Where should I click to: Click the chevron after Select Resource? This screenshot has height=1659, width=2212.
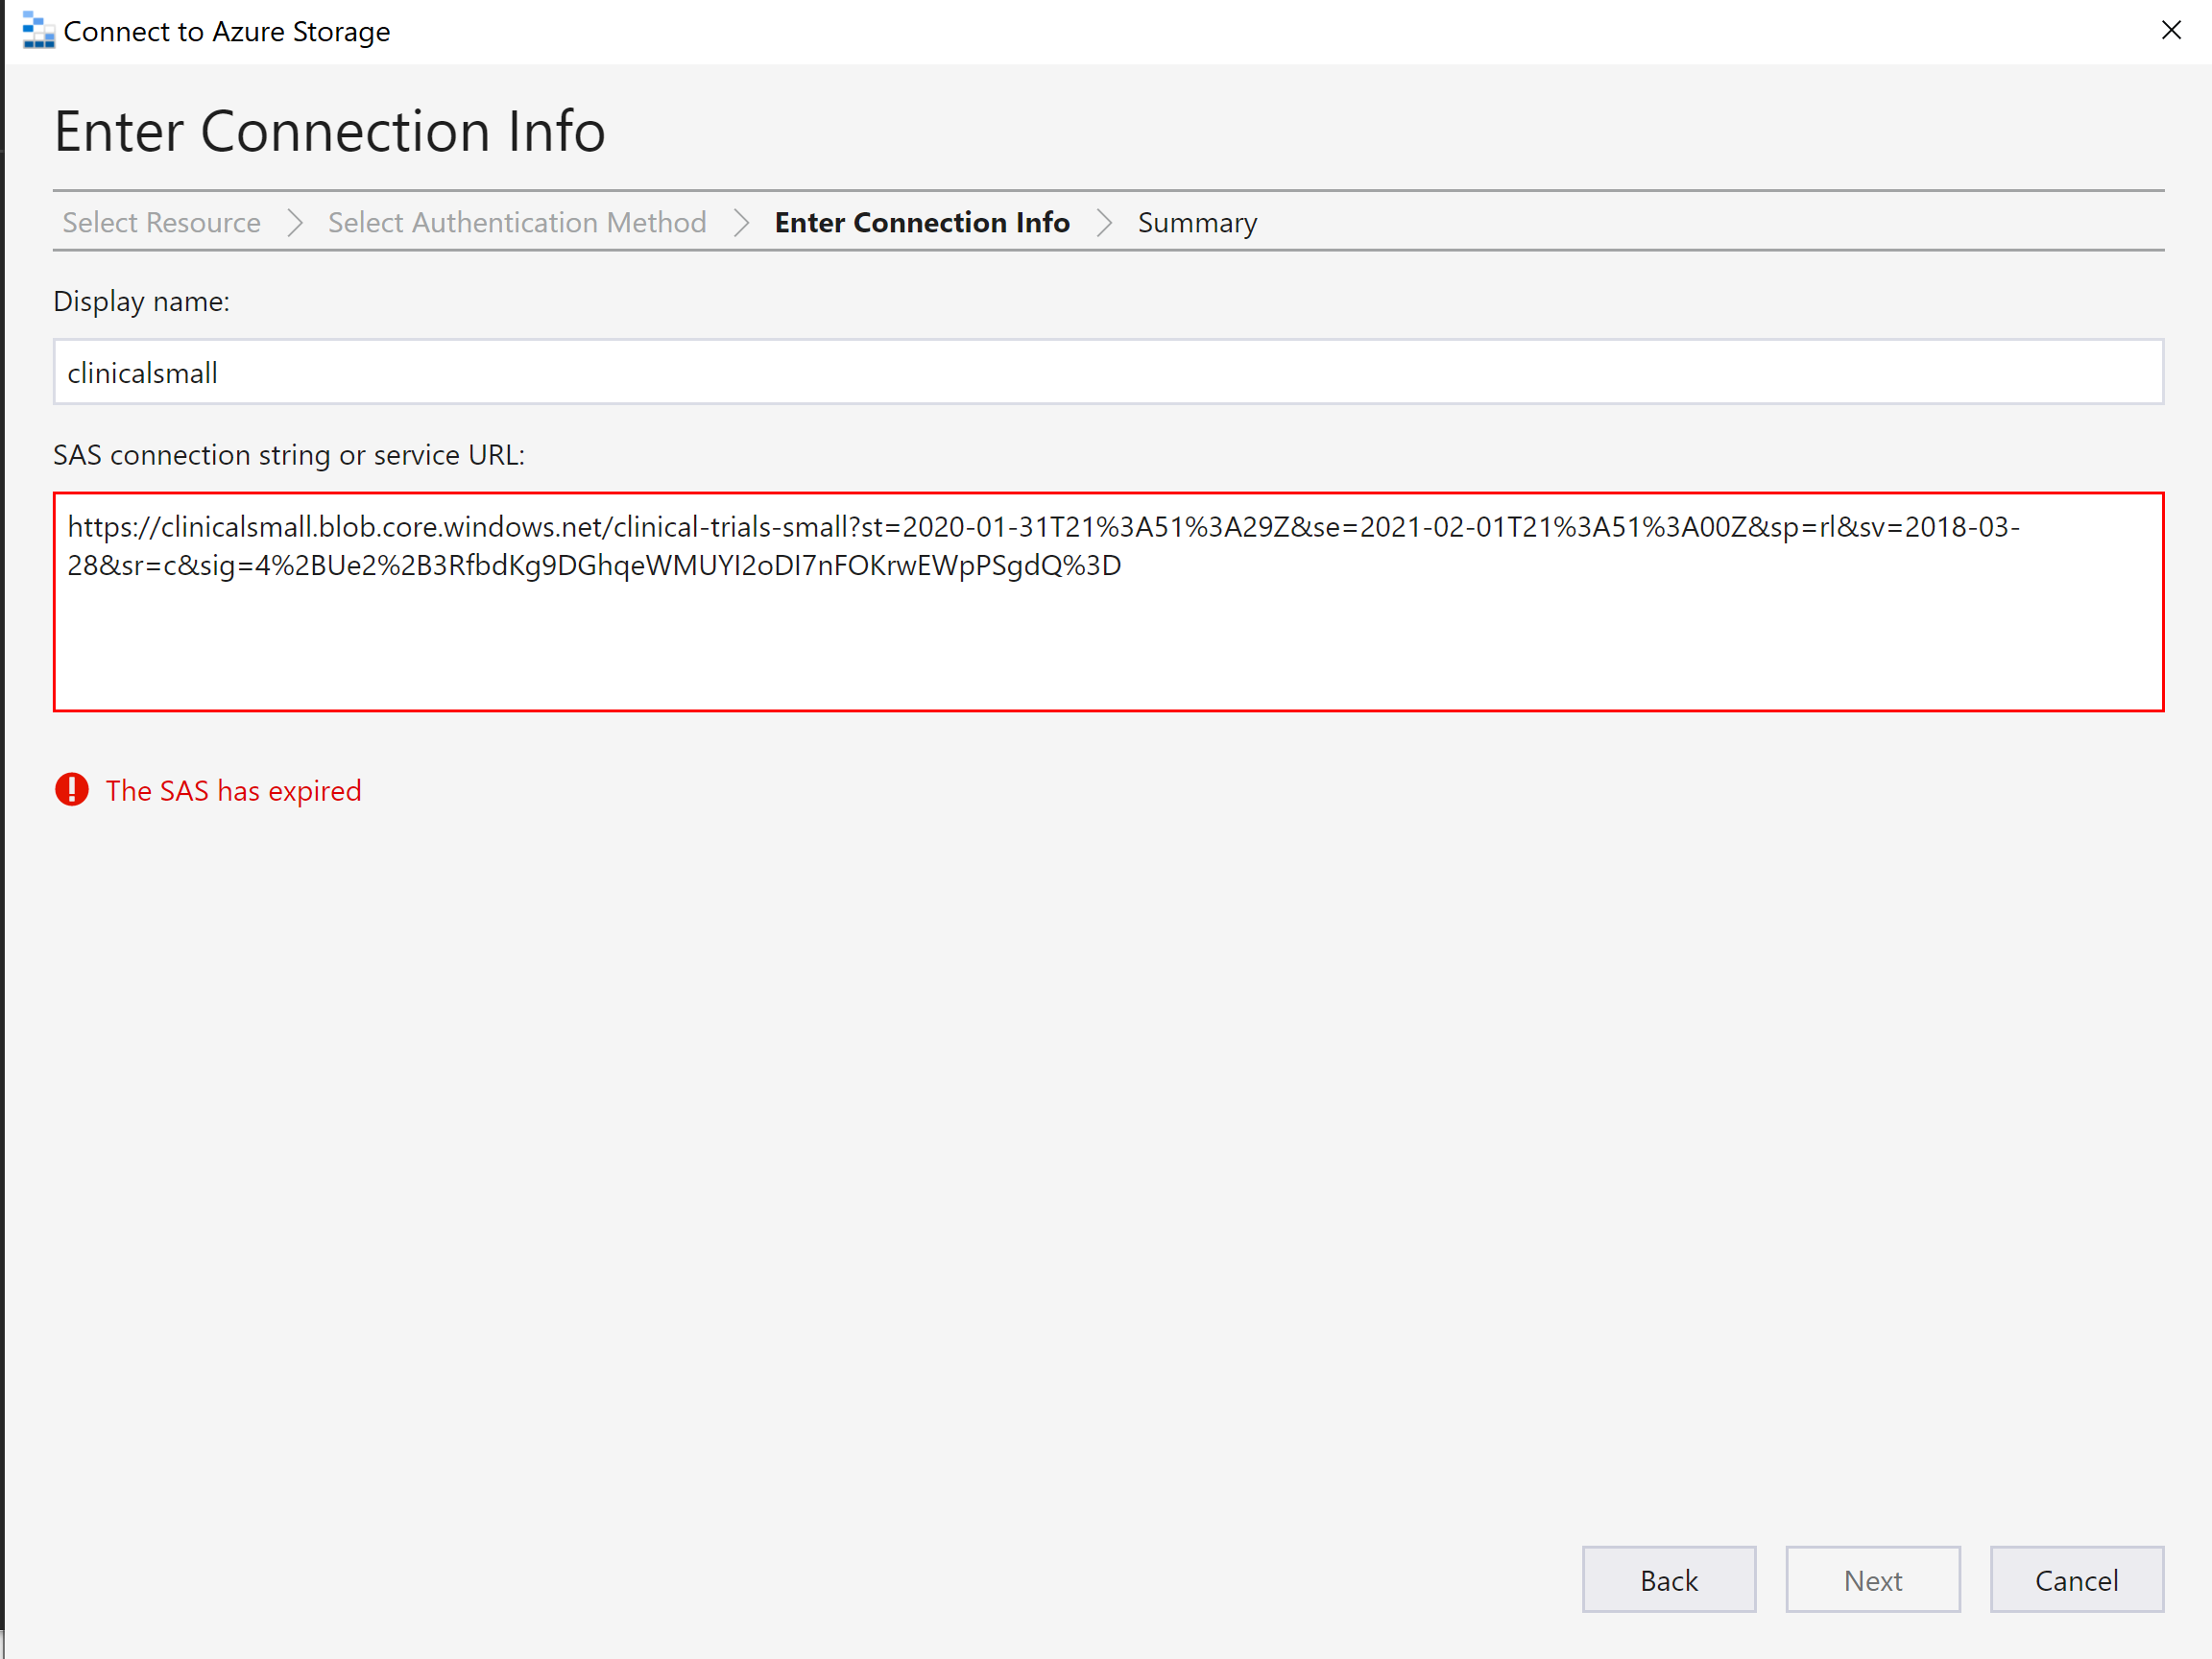[295, 222]
